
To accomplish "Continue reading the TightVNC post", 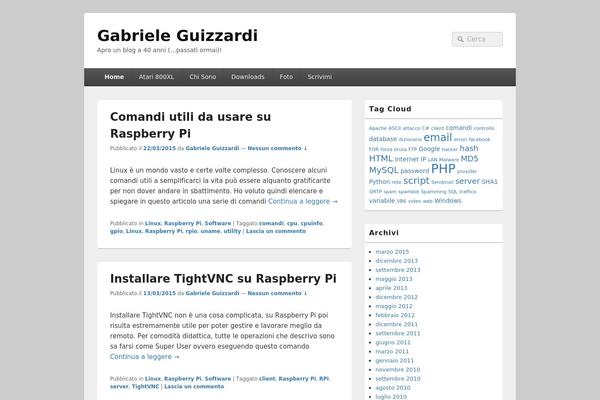I will tap(144, 357).
